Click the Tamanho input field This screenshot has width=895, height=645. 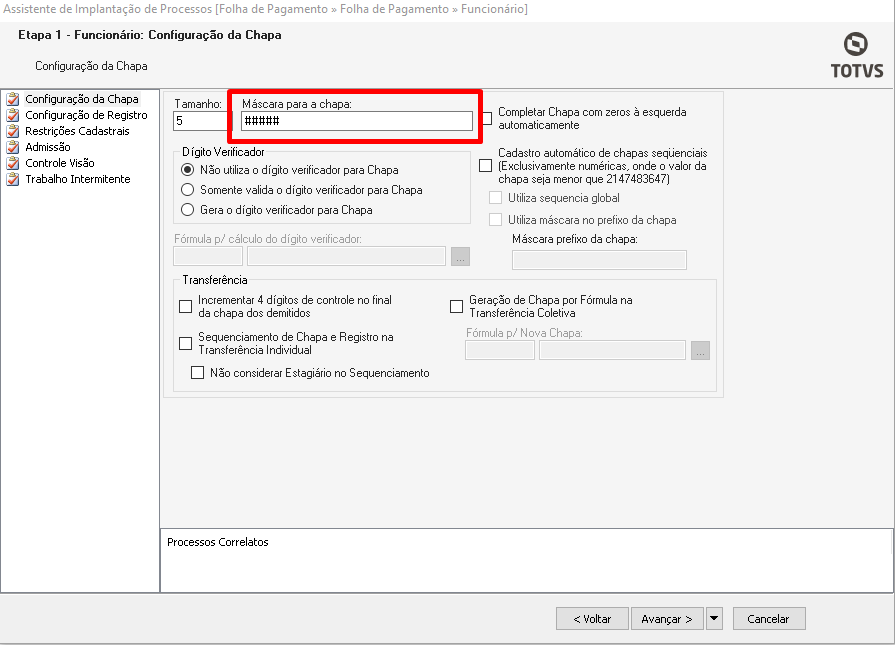201,121
